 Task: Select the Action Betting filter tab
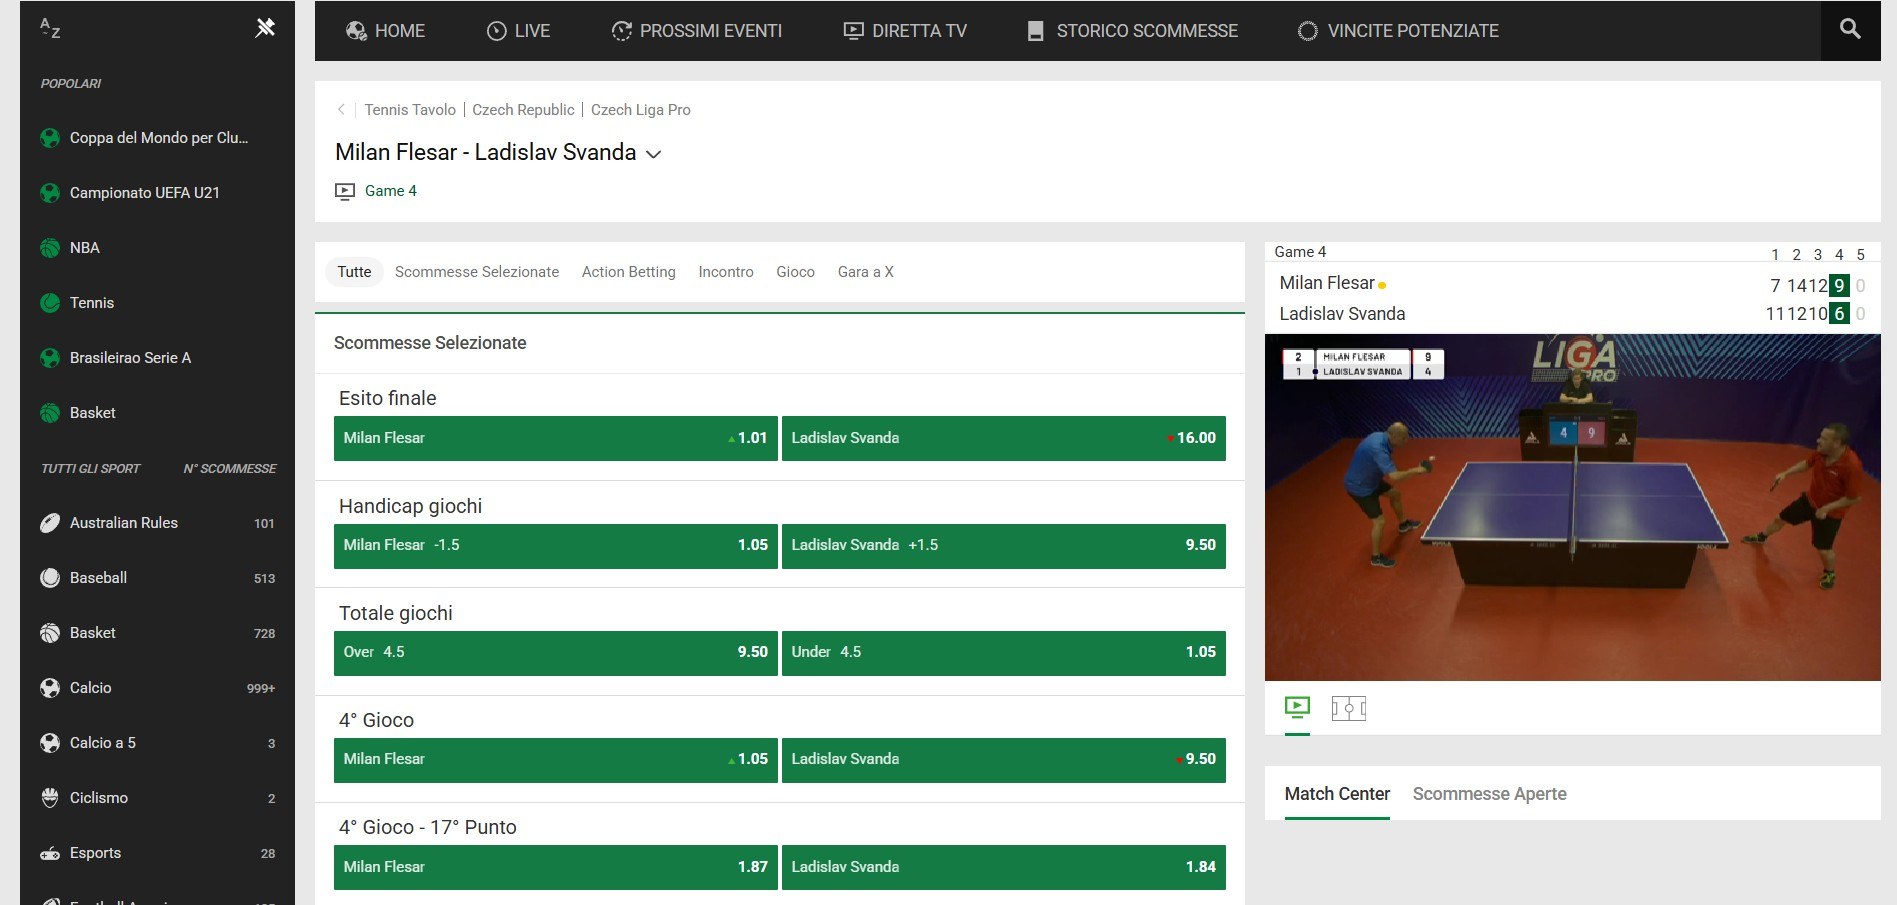(628, 271)
